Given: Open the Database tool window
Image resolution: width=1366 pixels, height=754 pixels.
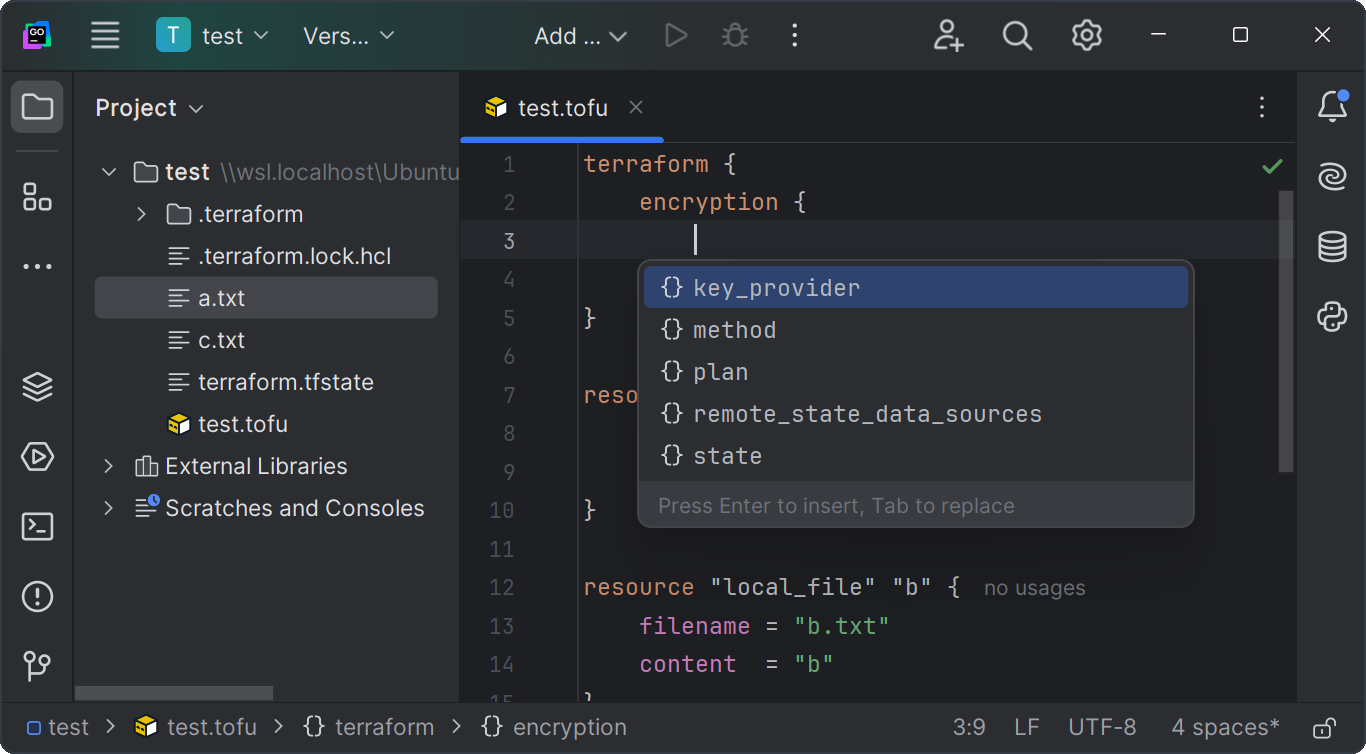Looking at the screenshot, I should (1332, 247).
